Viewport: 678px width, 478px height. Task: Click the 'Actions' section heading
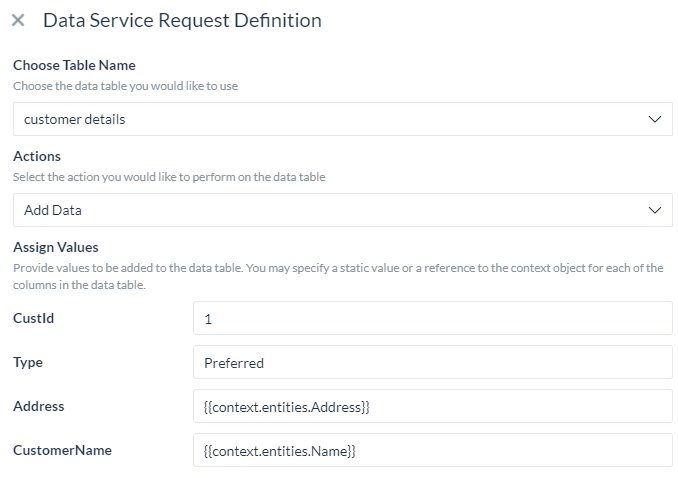(37, 156)
